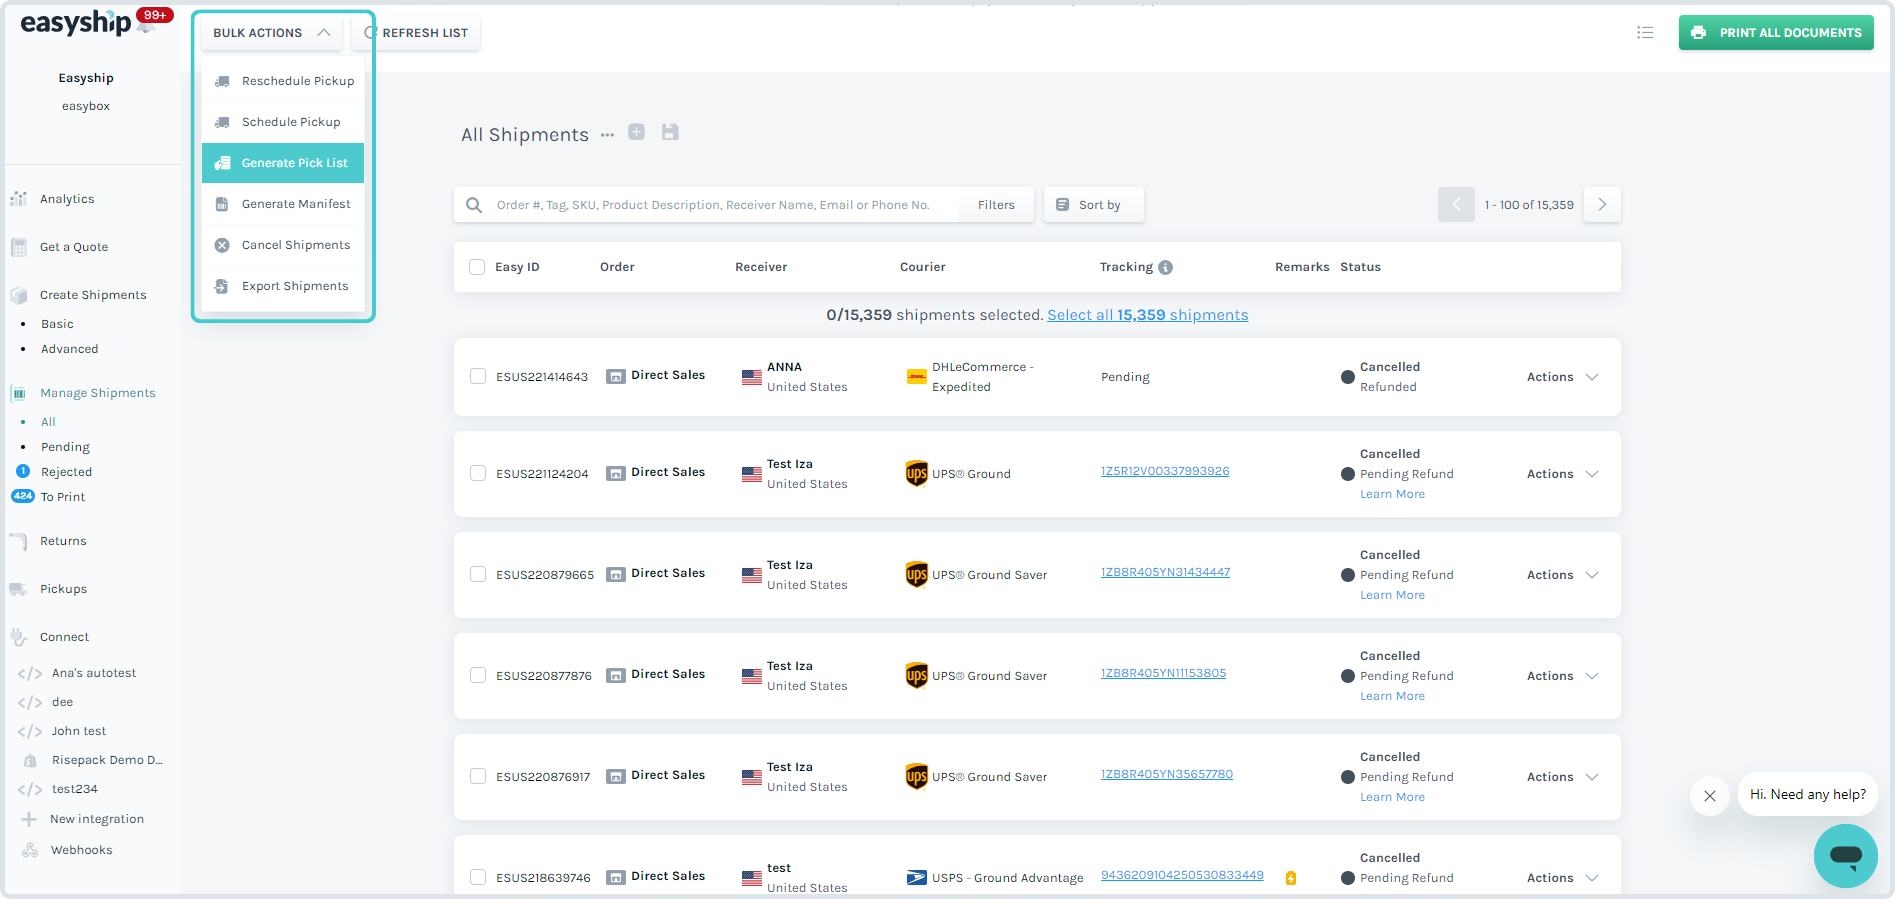This screenshot has height=899, width=1895.
Task: Click the New integration plus icon
Action: pyautogui.click(x=29, y=819)
